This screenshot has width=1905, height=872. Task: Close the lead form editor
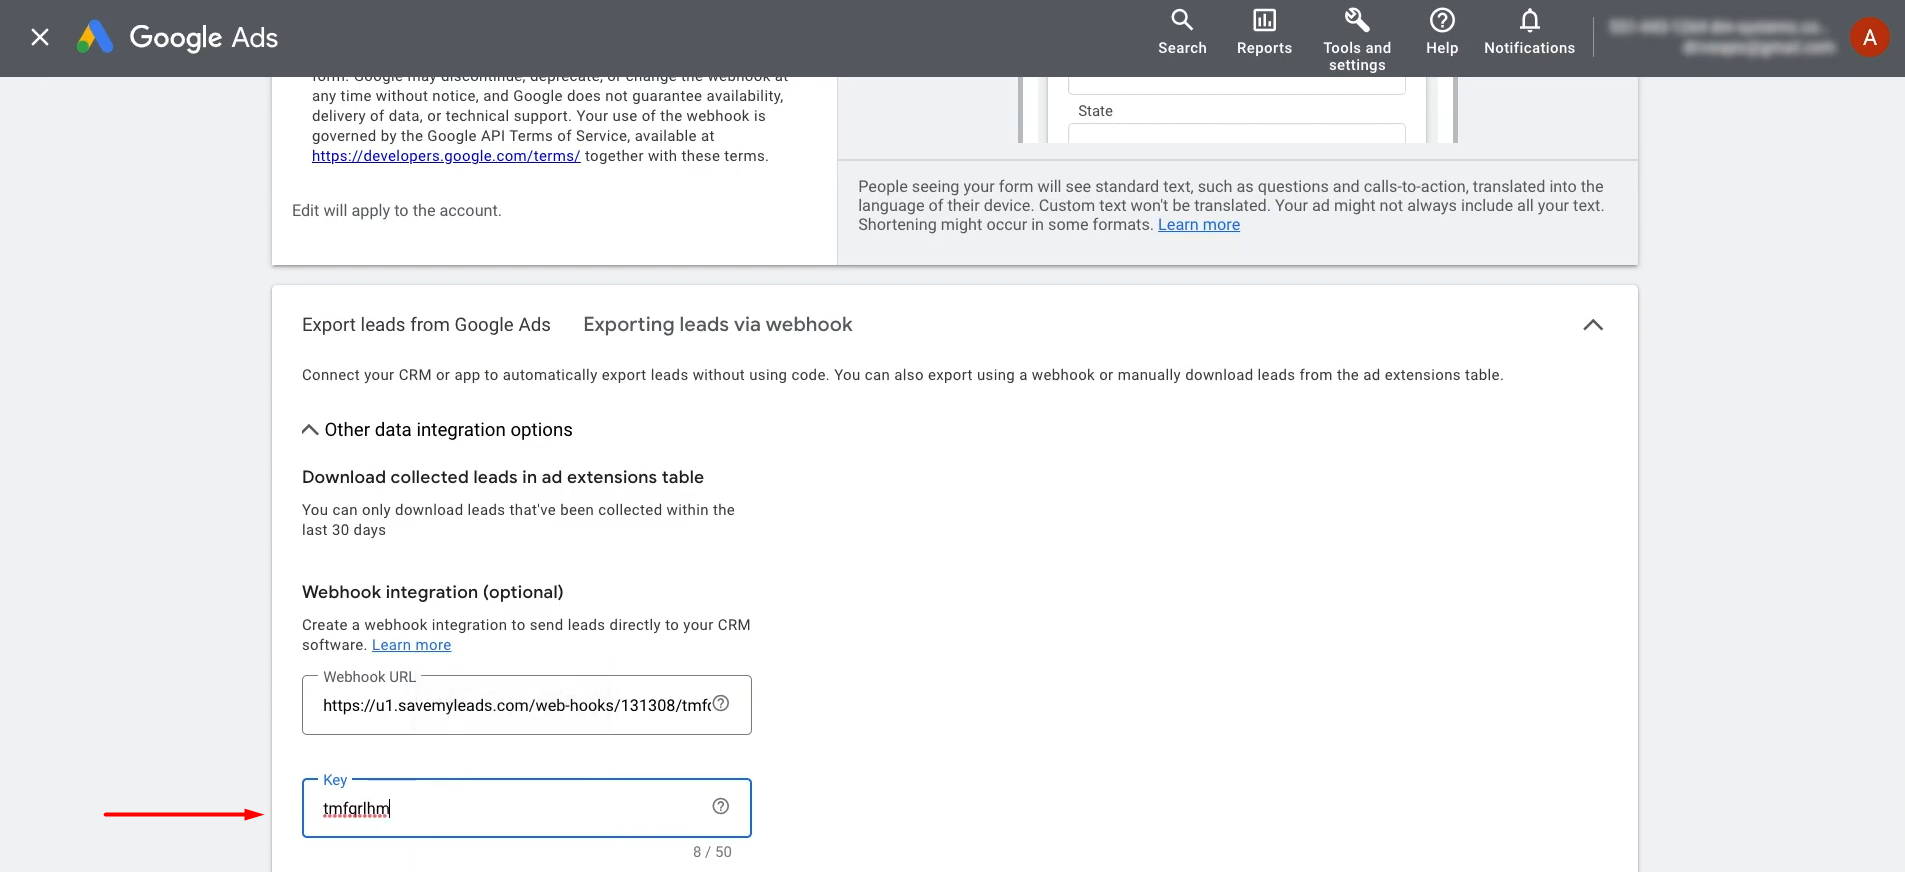[40, 37]
